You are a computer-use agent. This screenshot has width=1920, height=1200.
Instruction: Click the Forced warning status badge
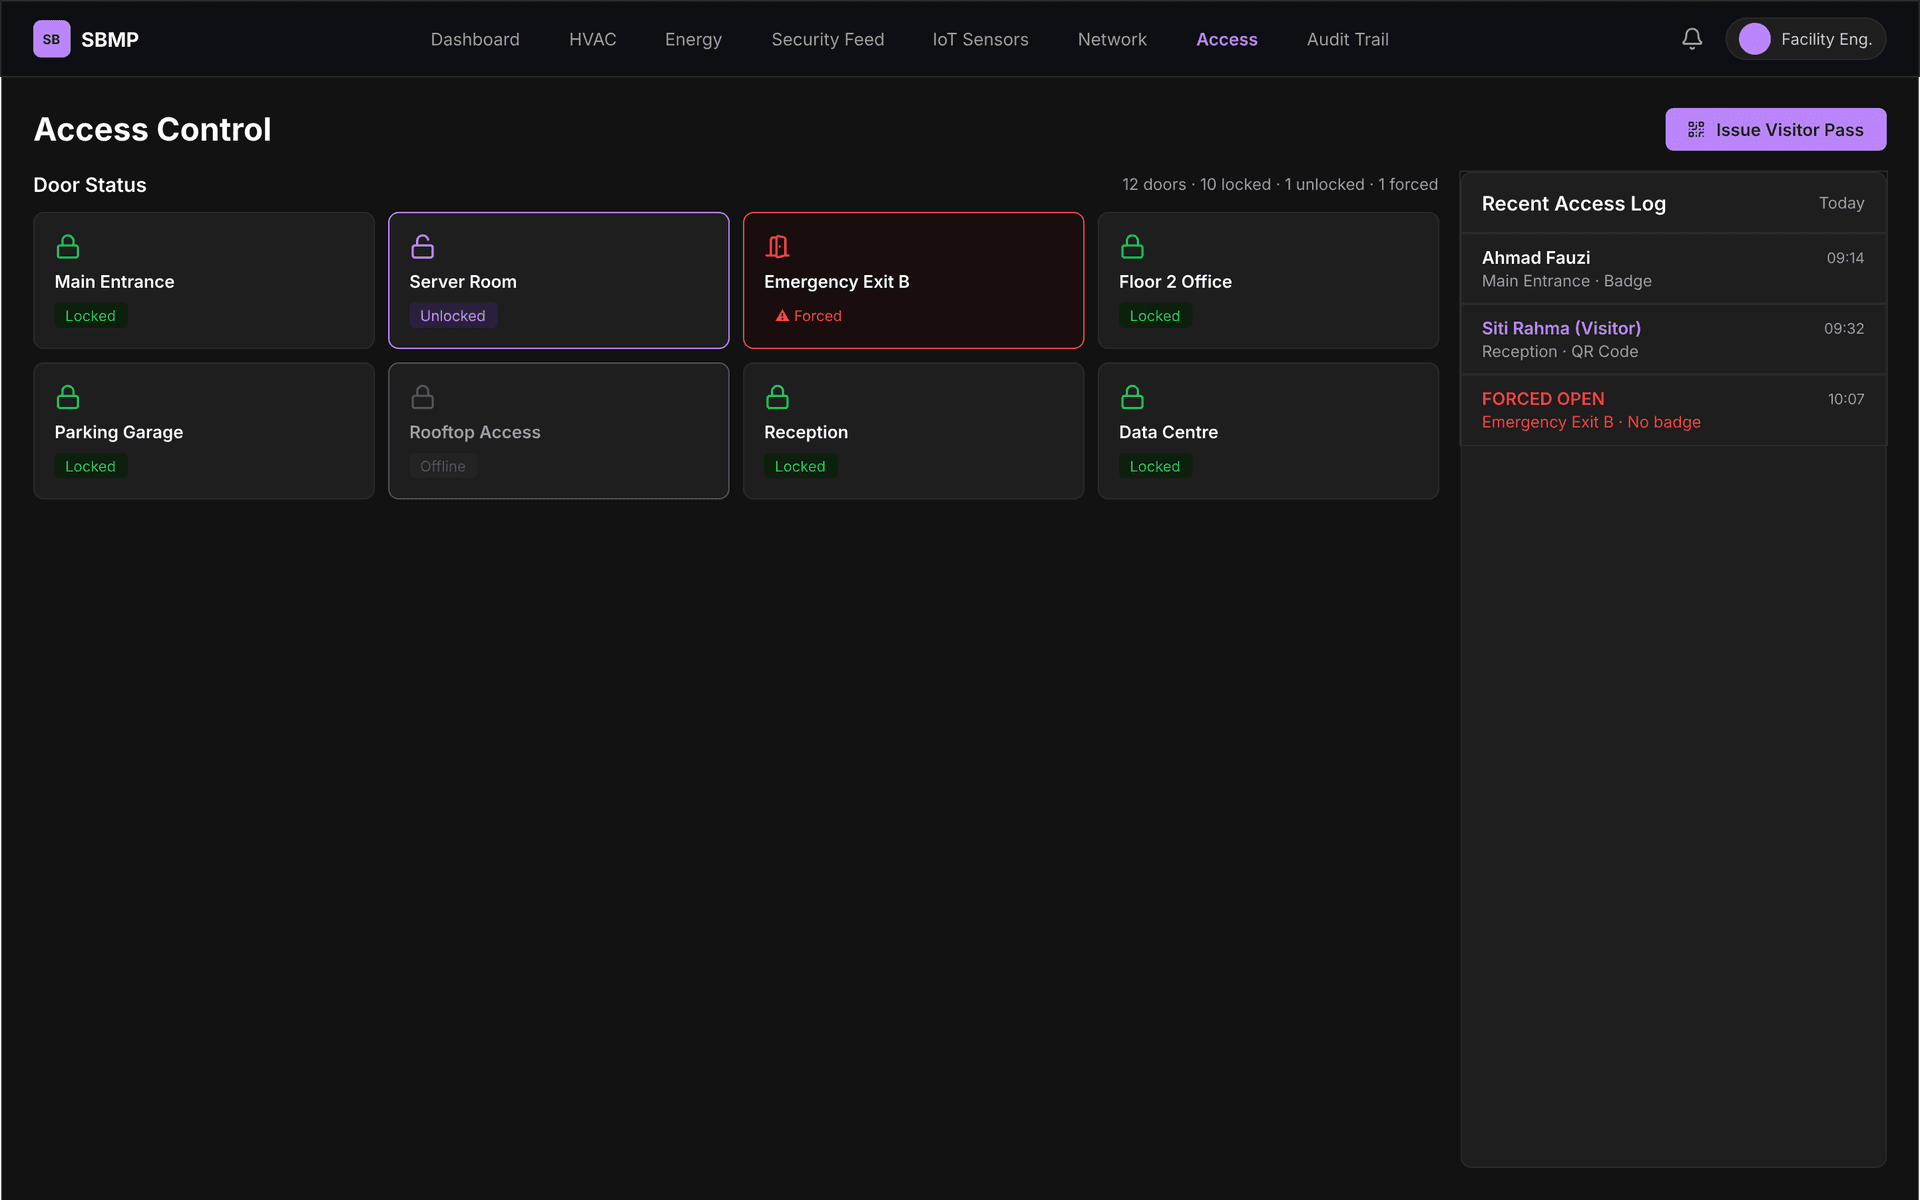pyautogui.click(x=808, y=316)
